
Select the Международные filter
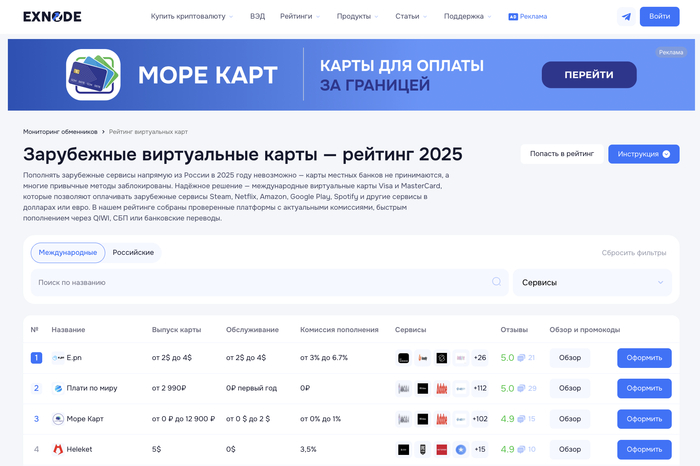[x=67, y=252]
